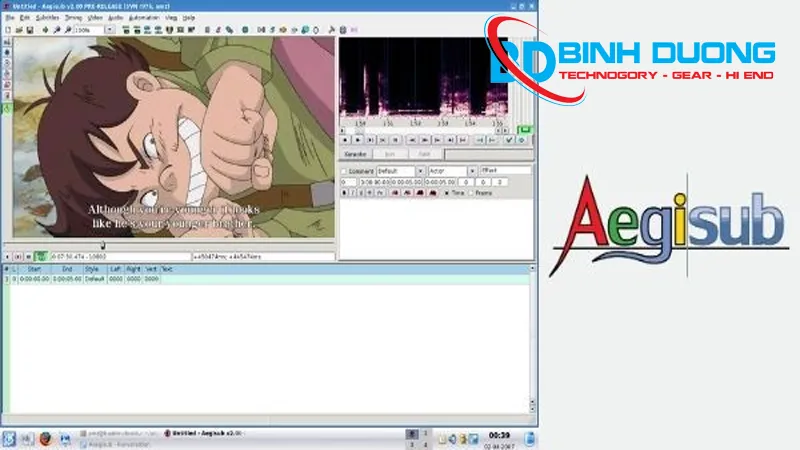
Task: Select the first subtitle row in grid
Action: point(266,279)
